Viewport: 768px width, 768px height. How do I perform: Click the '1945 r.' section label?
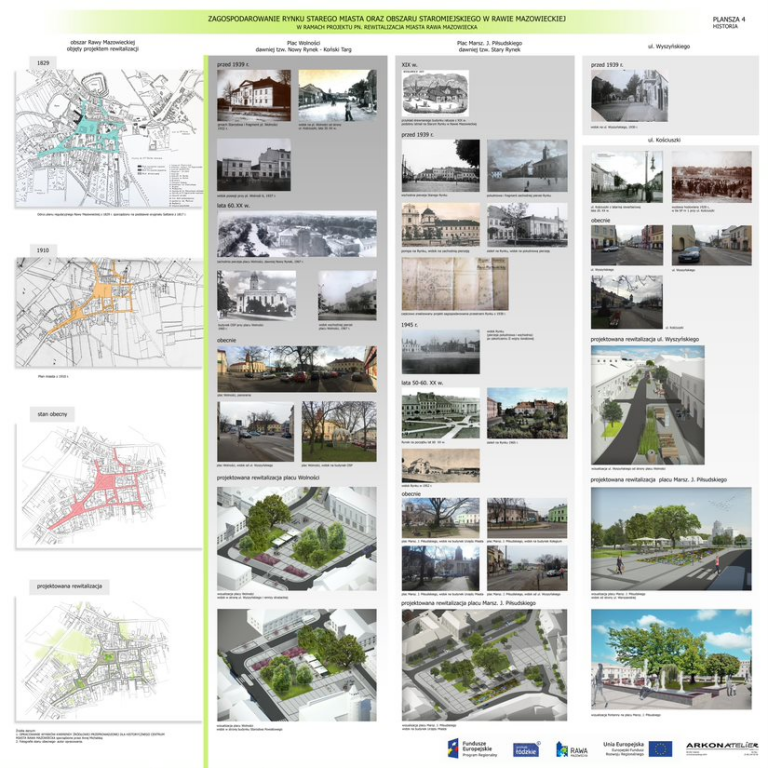408,325
